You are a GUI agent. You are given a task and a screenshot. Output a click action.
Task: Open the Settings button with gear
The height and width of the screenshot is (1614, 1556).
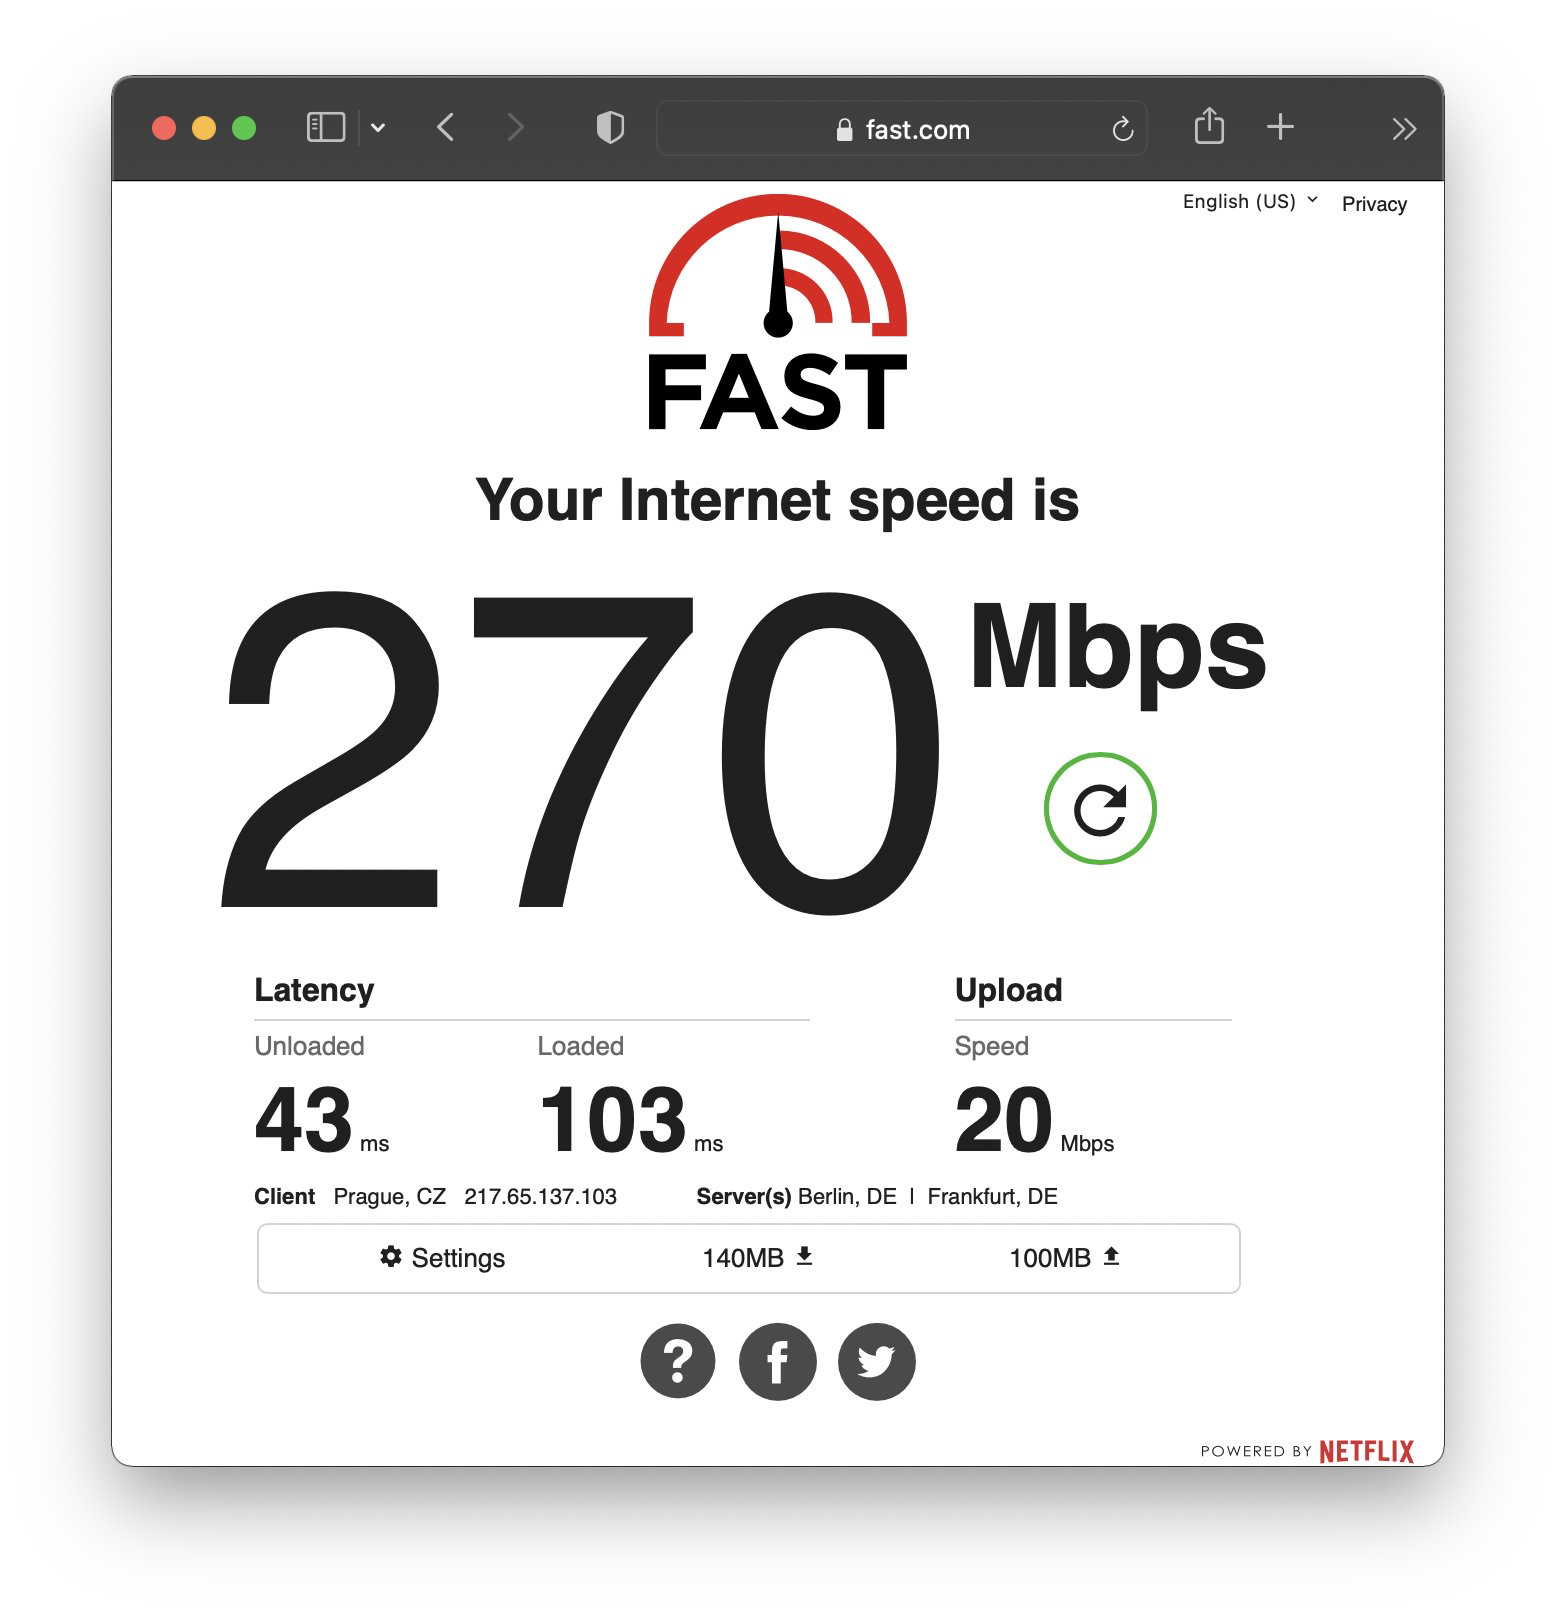(442, 1257)
